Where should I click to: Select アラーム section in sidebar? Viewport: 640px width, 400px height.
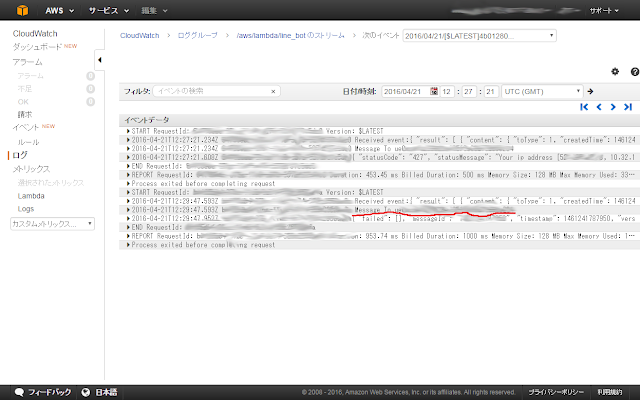pos(27,62)
